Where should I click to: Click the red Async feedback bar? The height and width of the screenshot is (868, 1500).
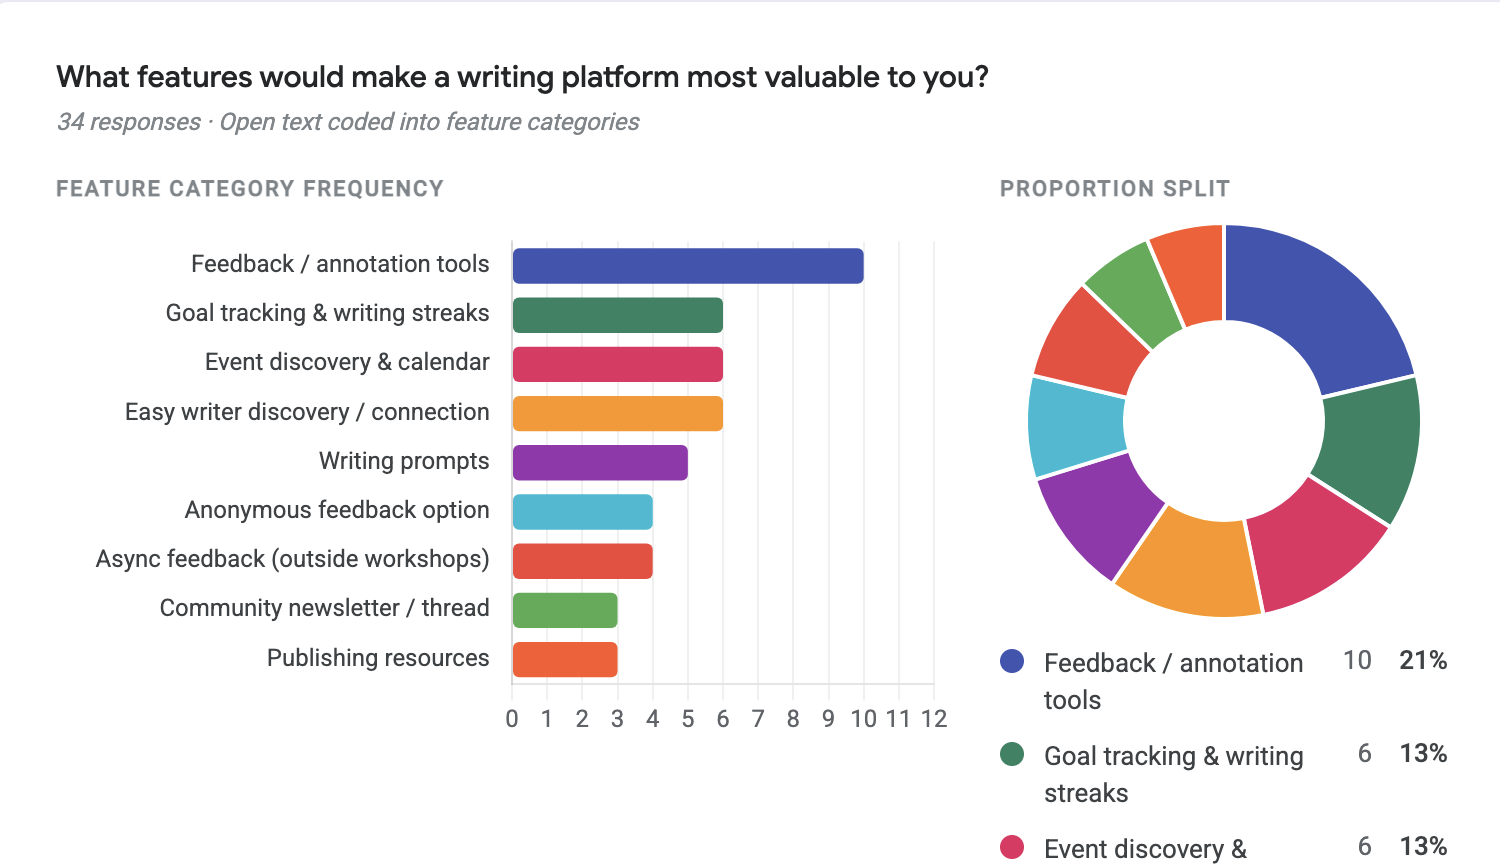coord(582,561)
